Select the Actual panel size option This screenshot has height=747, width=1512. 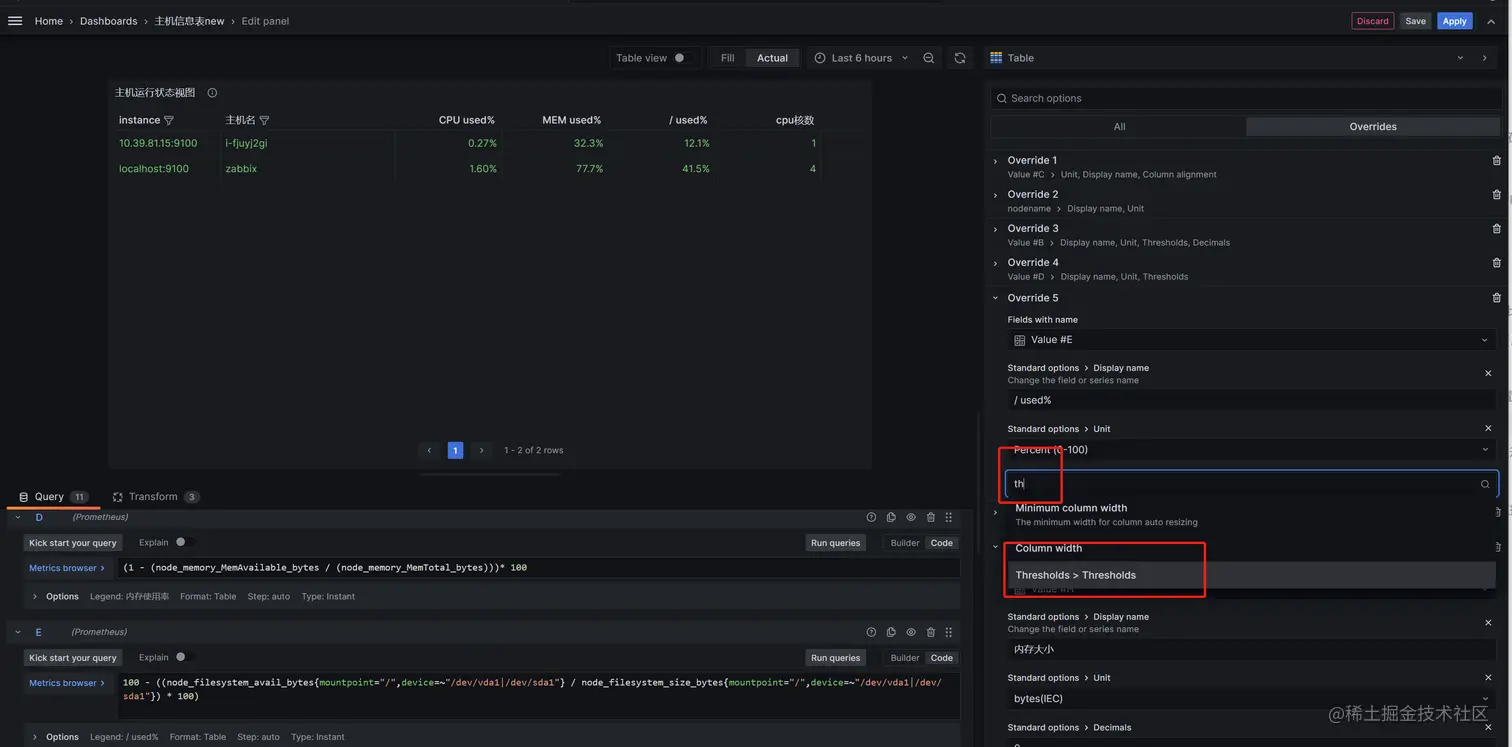[772, 58]
